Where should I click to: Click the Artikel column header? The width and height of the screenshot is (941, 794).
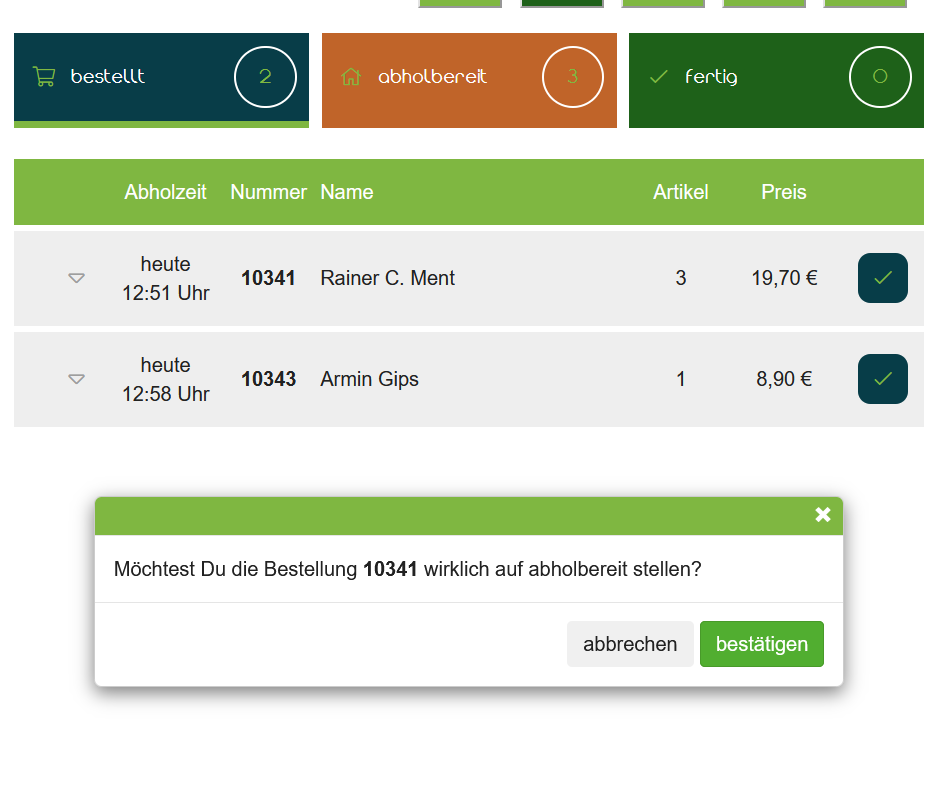click(680, 192)
